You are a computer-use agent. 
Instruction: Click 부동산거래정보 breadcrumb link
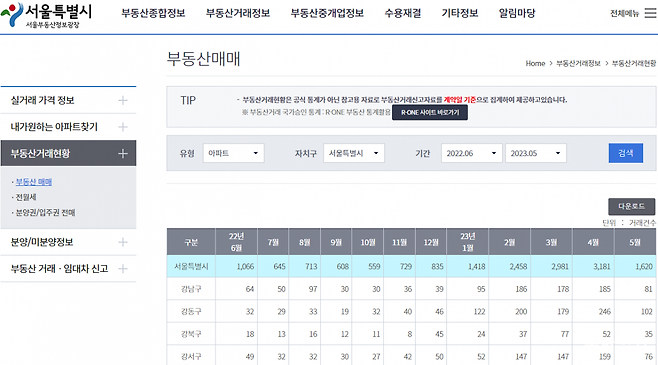[578, 63]
